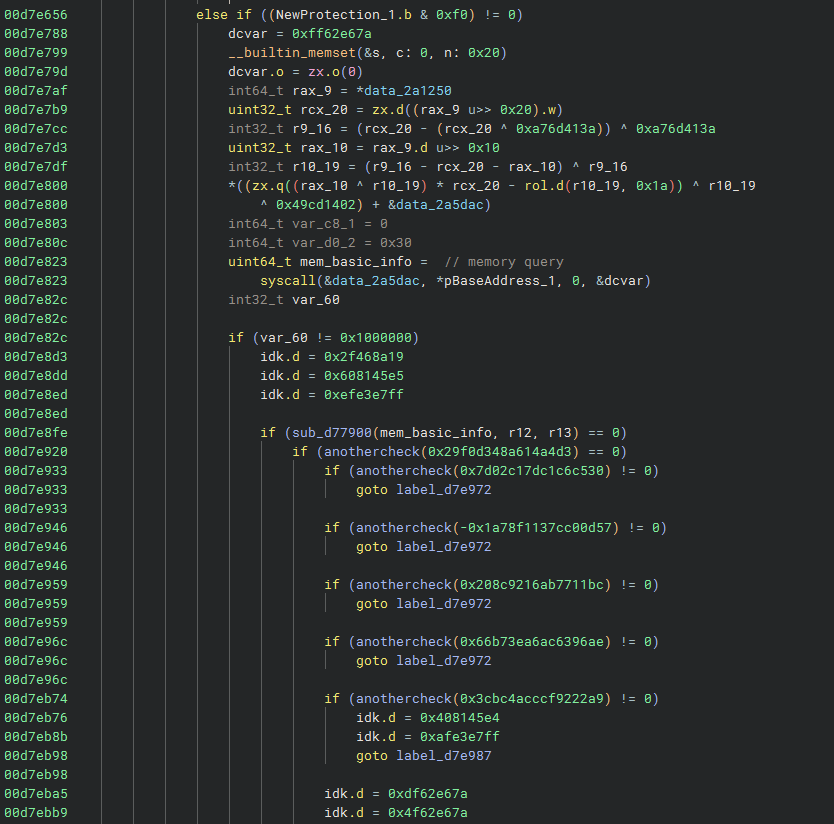Click the value 0x2f468a19
The image size is (834, 824).
click(x=364, y=357)
